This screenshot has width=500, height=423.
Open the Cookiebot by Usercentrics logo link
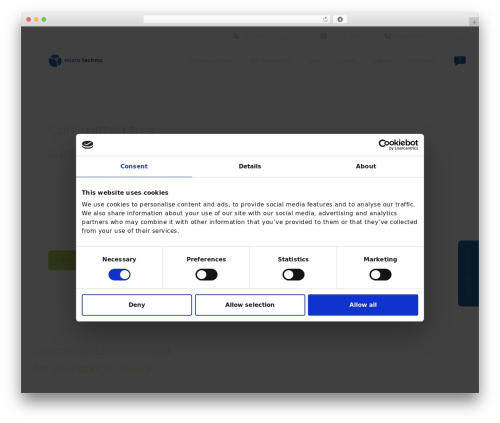pyautogui.click(x=398, y=145)
